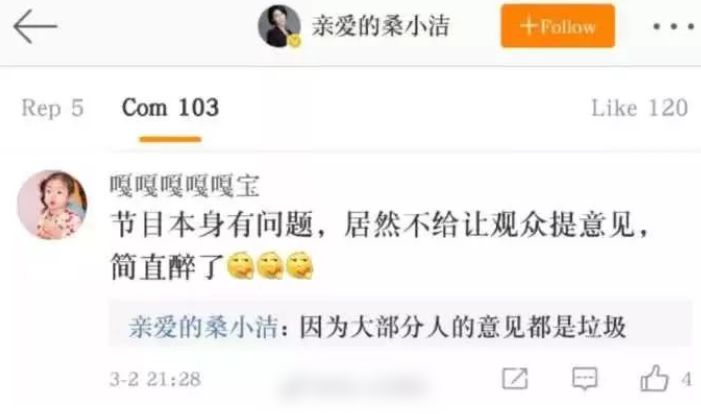Tap 亲爱的桑小洁 name in the reply box
Image resolution: width=701 pixels, height=414 pixels.
click(203, 327)
